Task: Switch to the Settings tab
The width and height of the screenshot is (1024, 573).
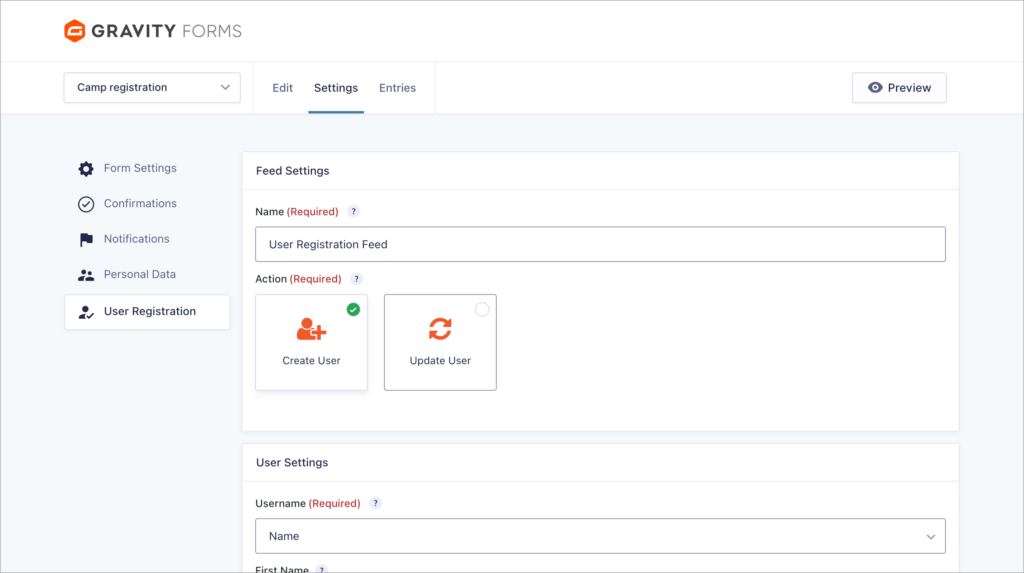Action: 336,88
